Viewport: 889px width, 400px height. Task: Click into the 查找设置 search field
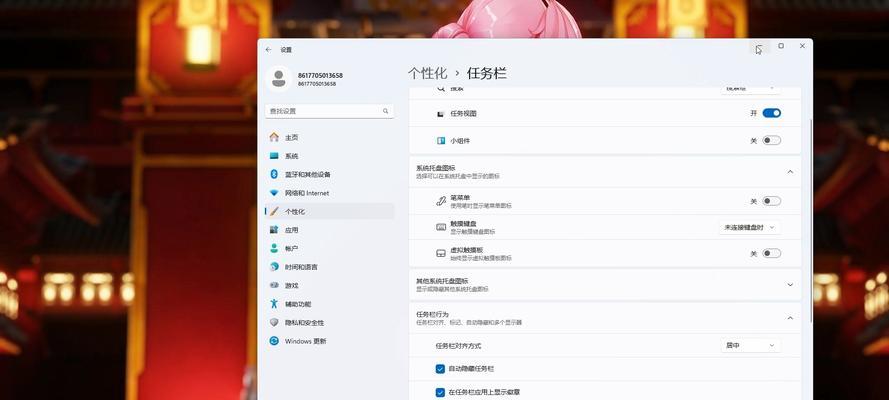tap(329, 111)
